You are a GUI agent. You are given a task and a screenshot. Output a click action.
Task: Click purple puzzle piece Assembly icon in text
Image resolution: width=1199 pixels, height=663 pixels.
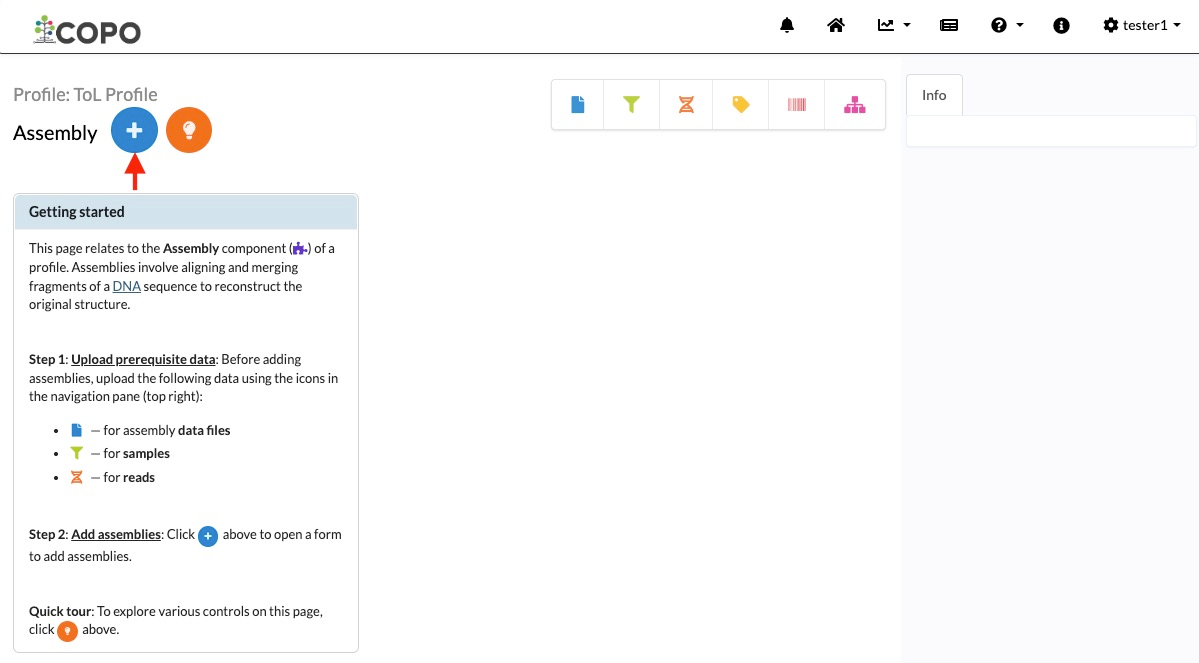pos(300,249)
